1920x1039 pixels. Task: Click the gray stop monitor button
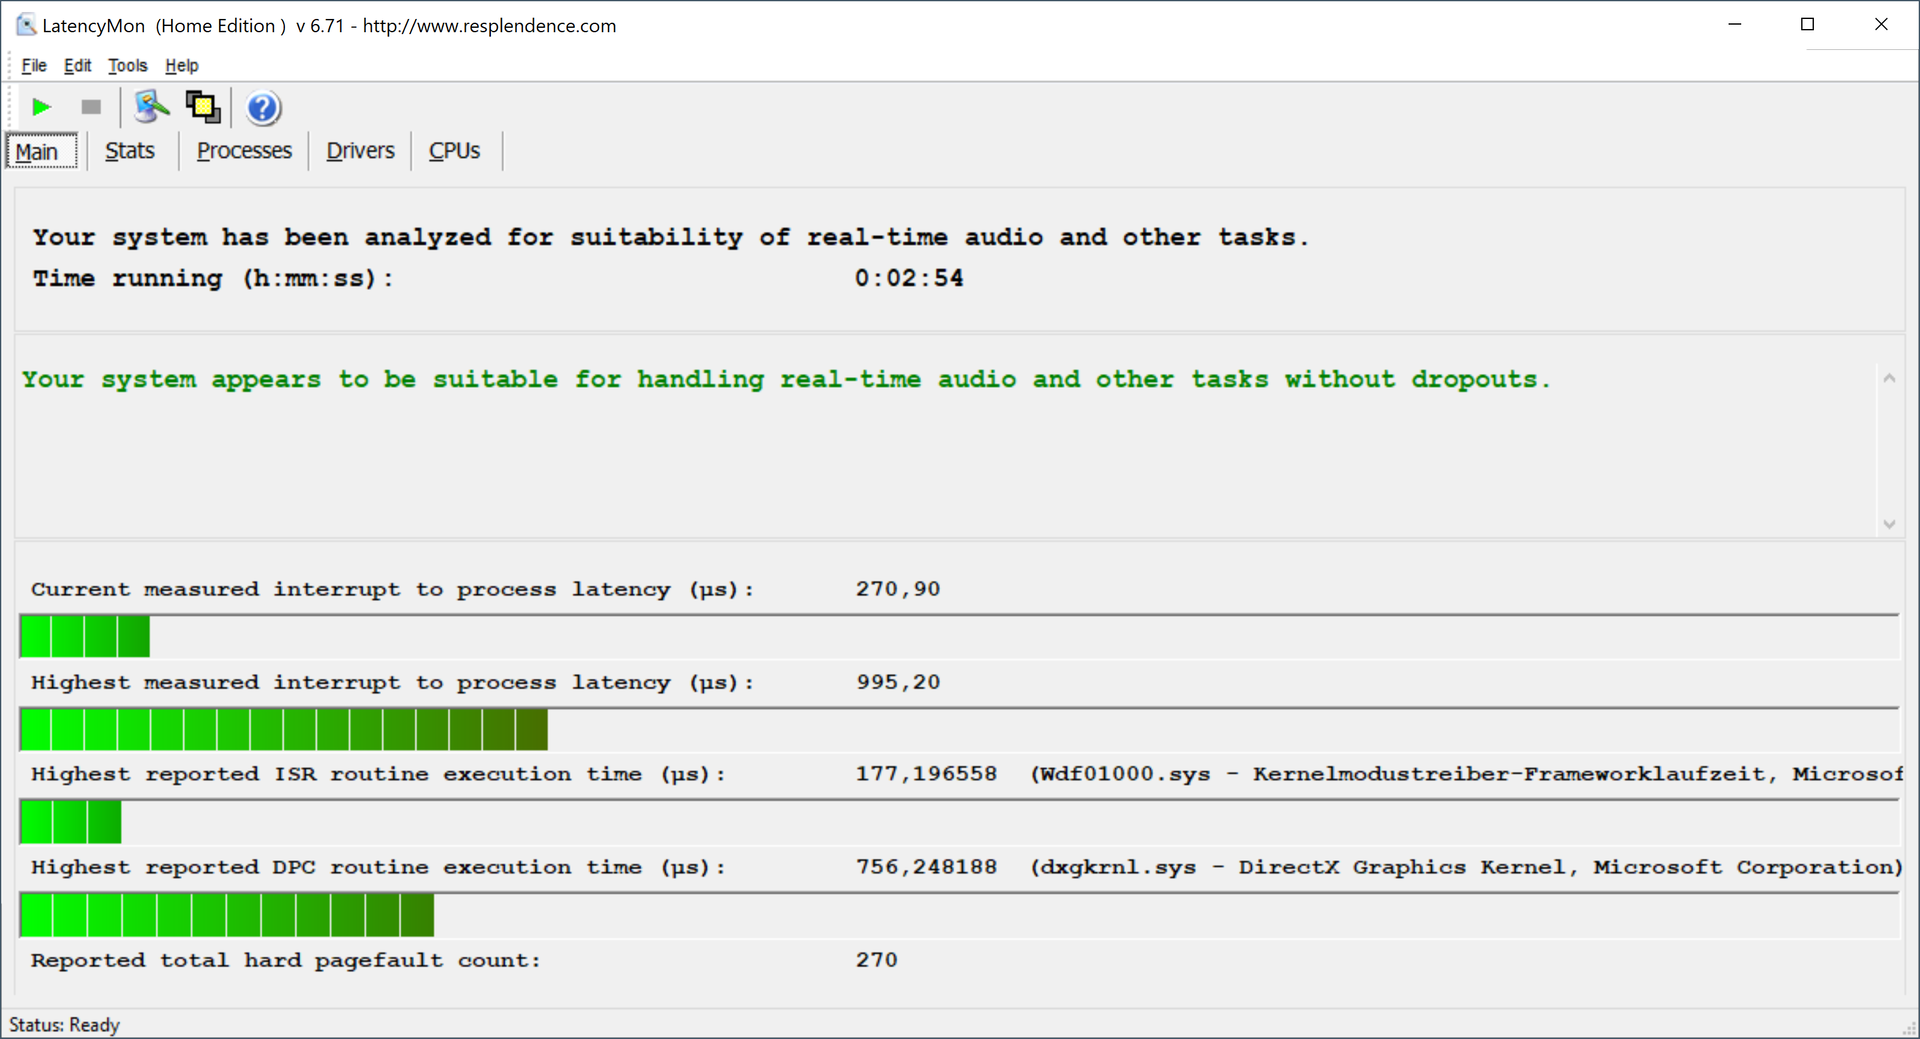click(x=91, y=107)
